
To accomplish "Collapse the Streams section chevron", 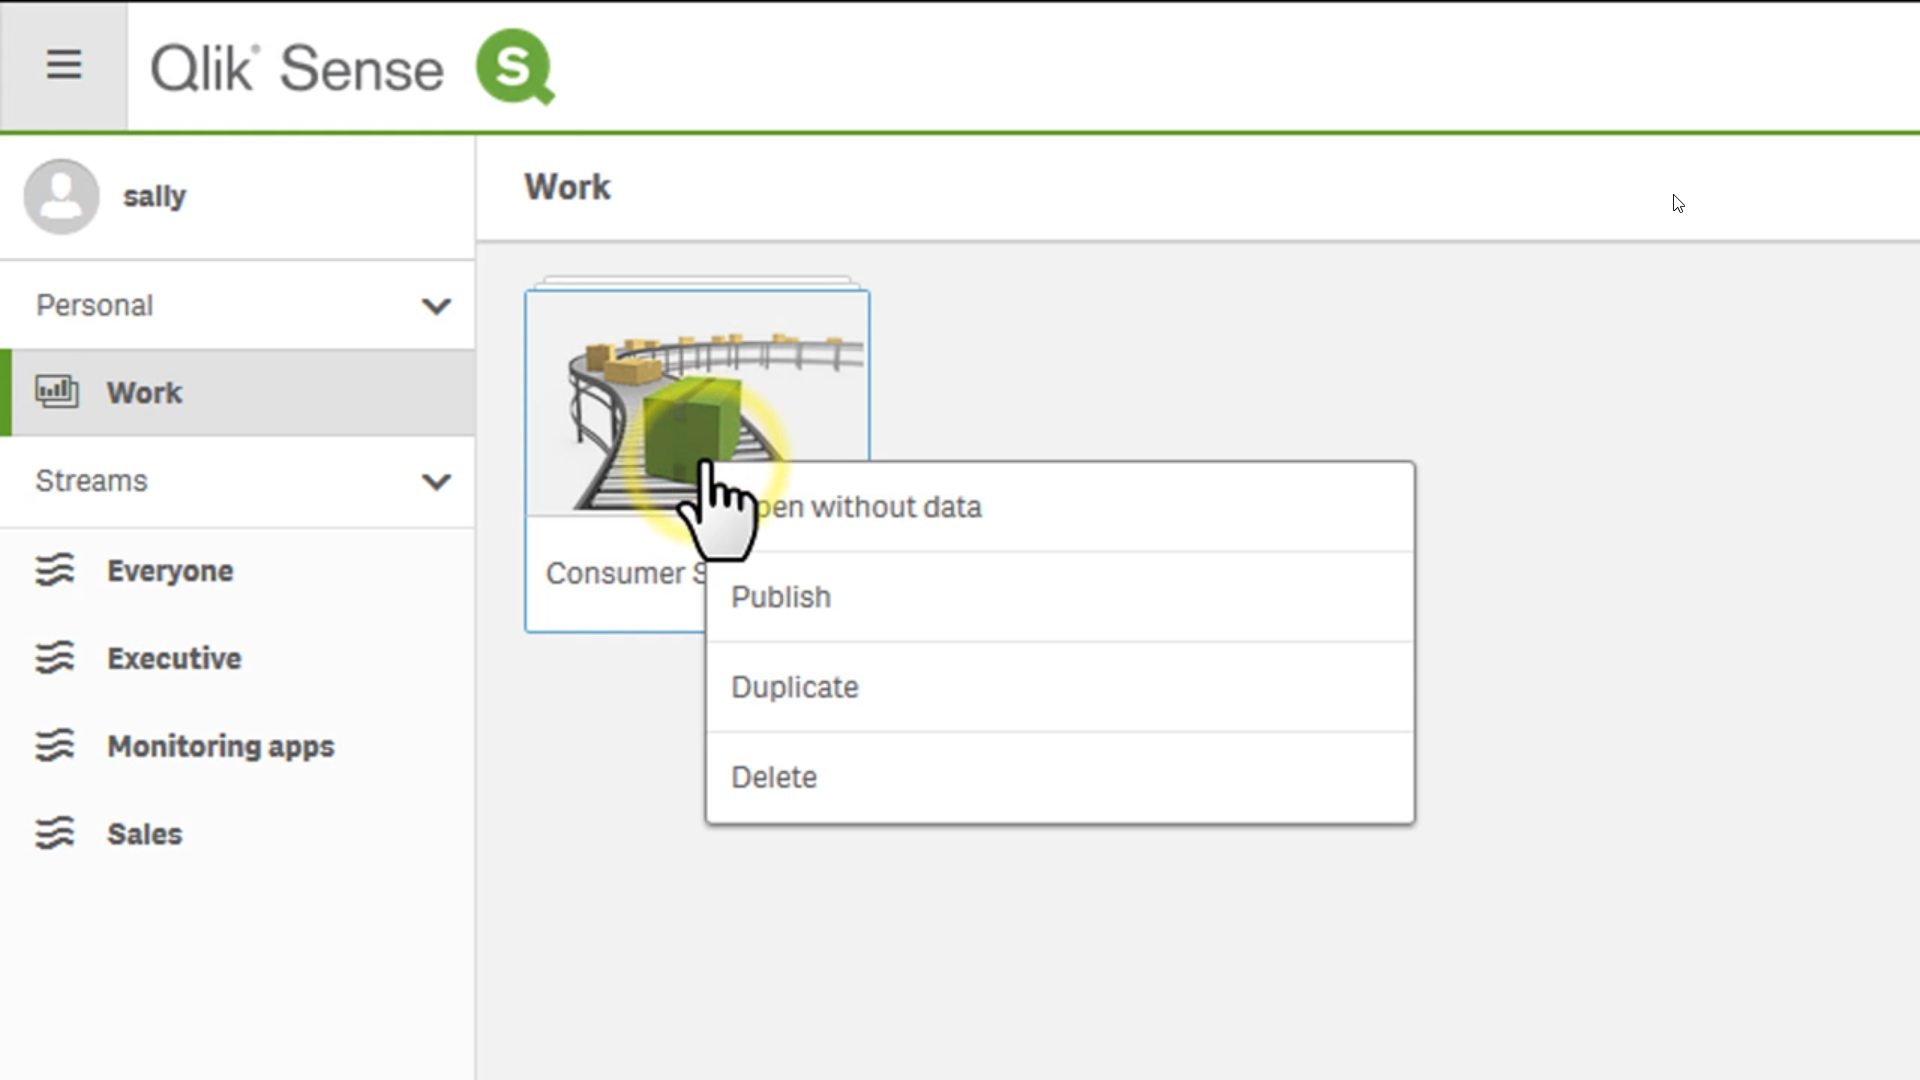I will tap(436, 482).
